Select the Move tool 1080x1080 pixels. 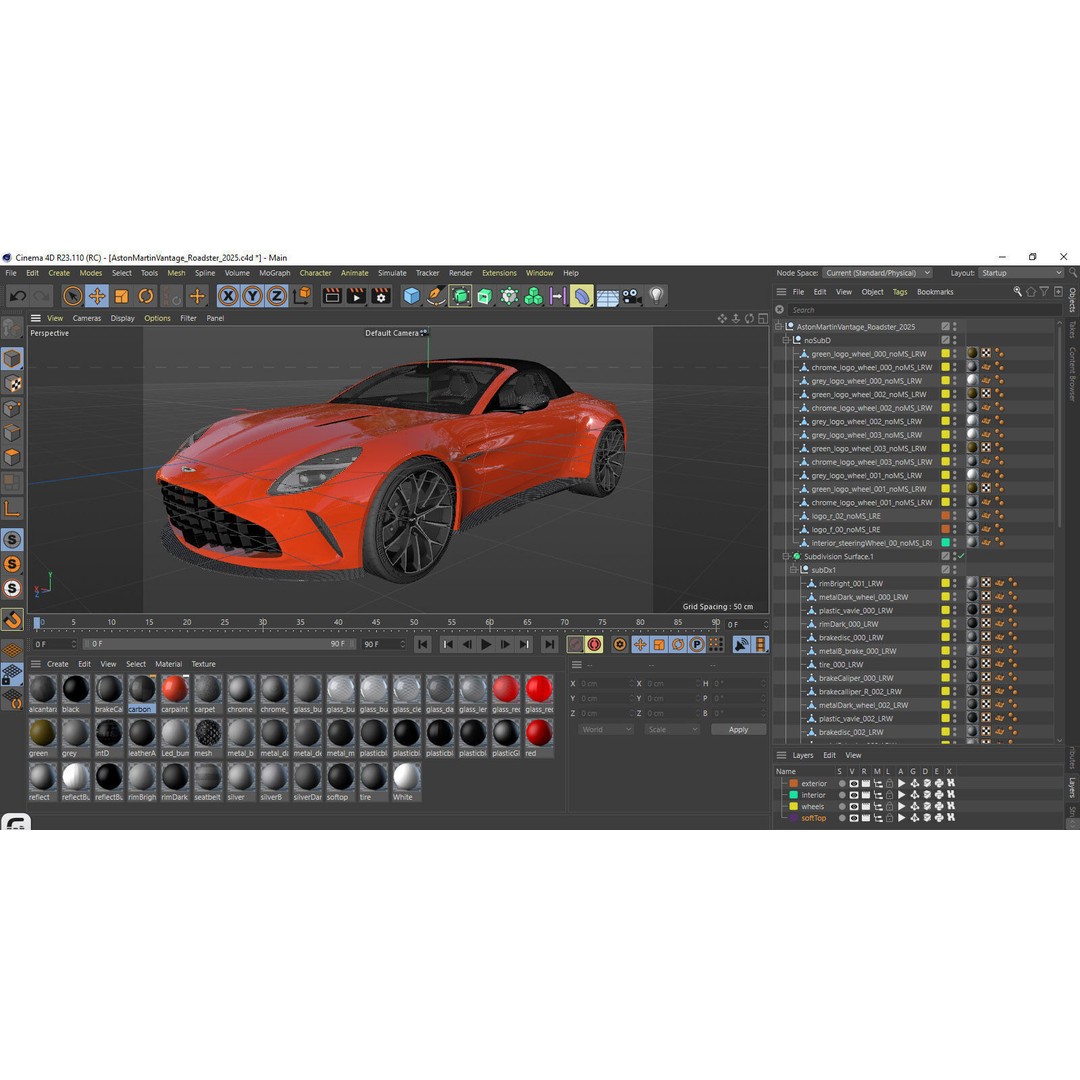[x=96, y=296]
